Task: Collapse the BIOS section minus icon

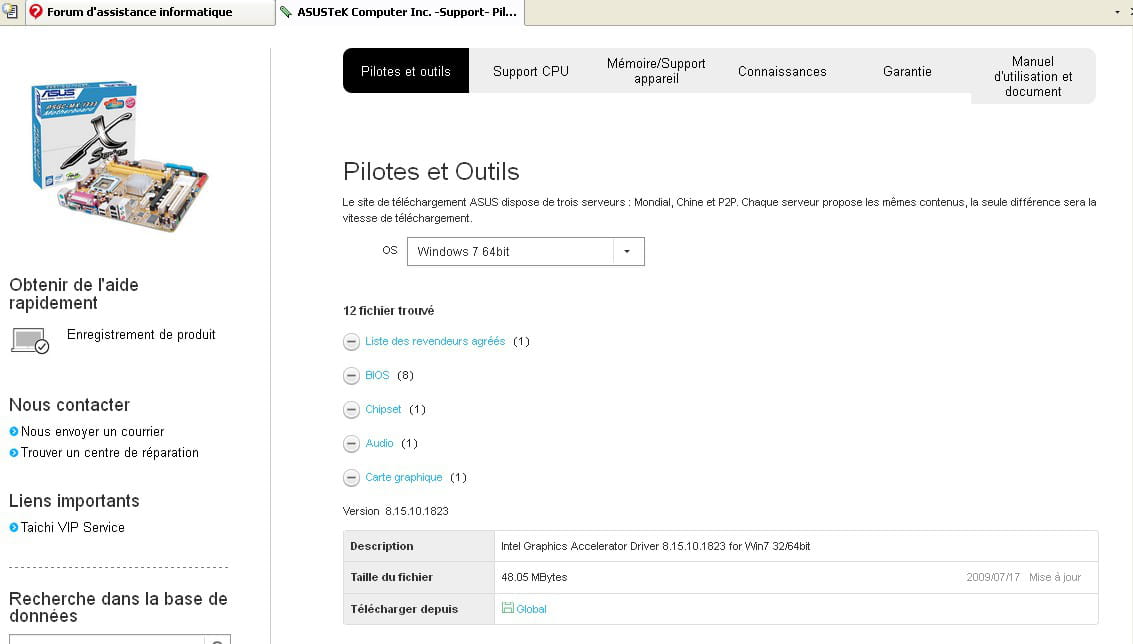Action: click(x=351, y=375)
